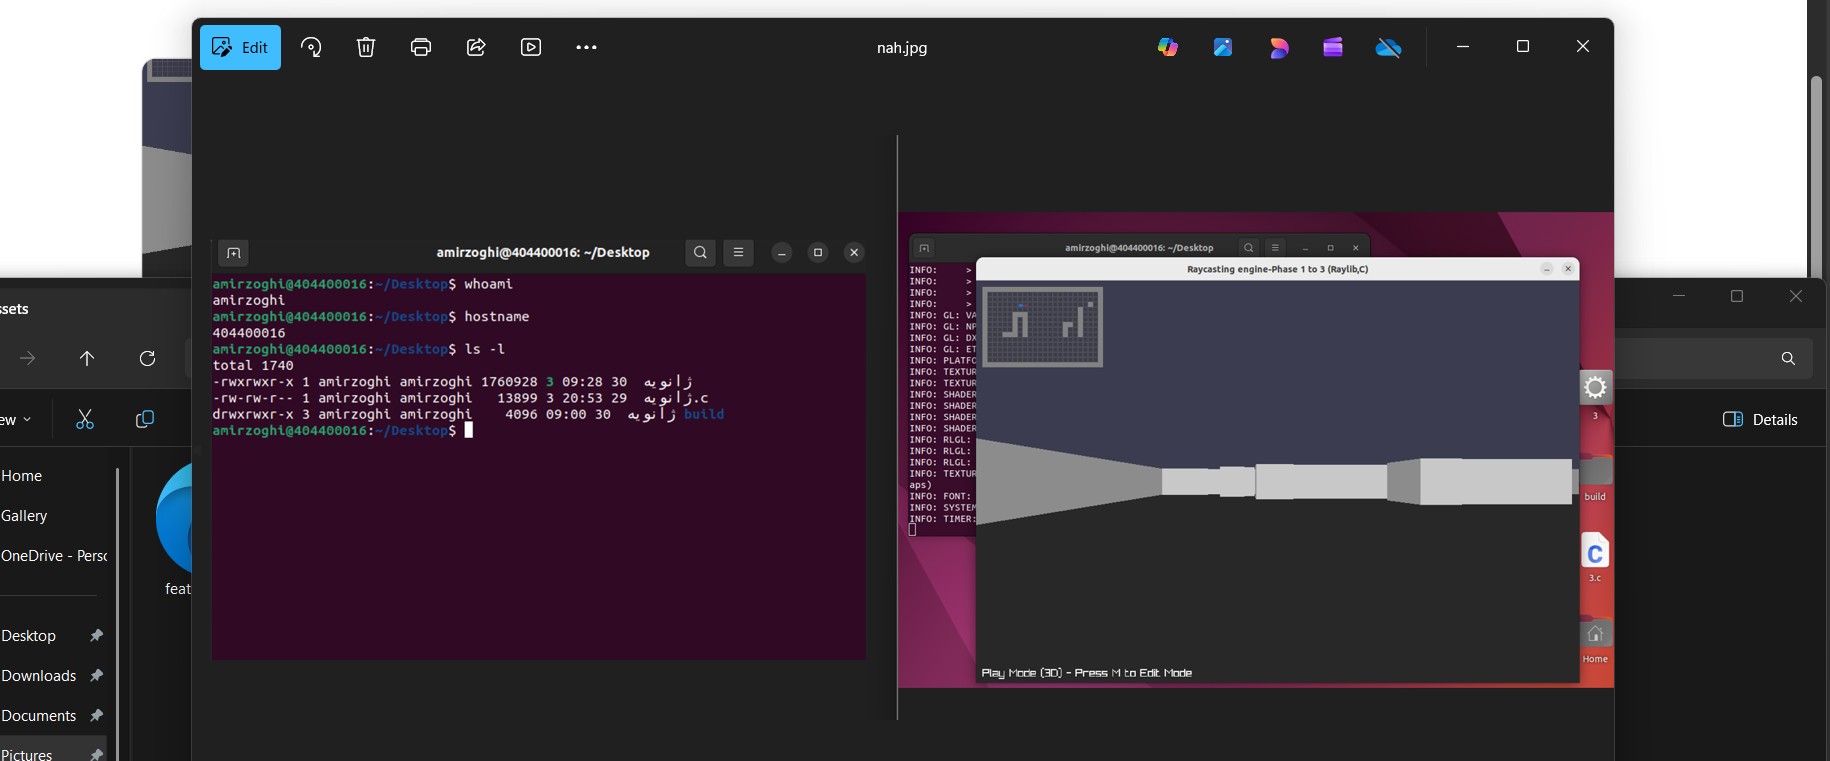This screenshot has height=761, width=1830.
Task: Click the Cut scissors icon in Explorer
Action: [x=85, y=419]
